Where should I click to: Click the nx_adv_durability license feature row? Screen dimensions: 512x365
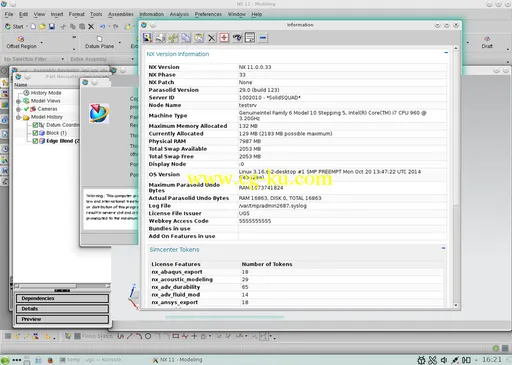[x=297, y=287]
